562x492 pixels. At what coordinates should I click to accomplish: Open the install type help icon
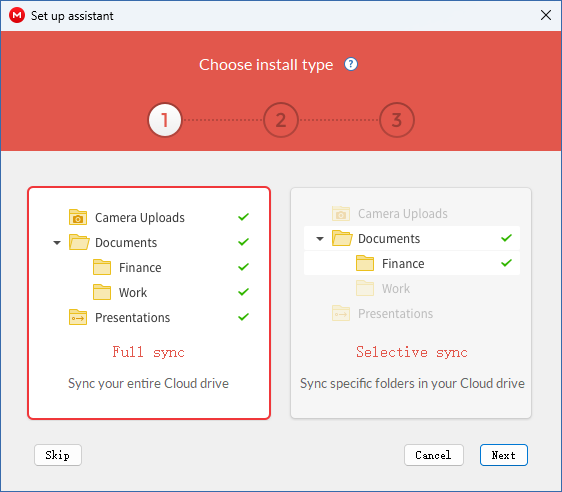click(351, 65)
